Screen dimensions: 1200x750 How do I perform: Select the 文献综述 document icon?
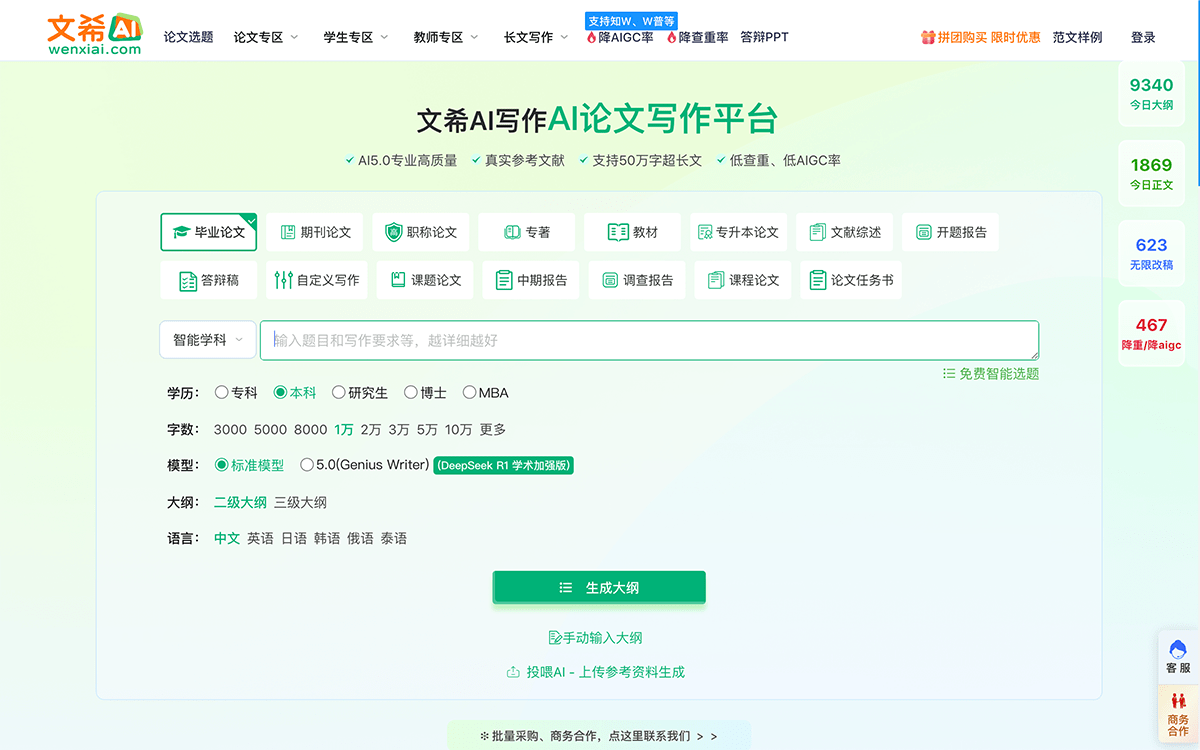pos(818,232)
